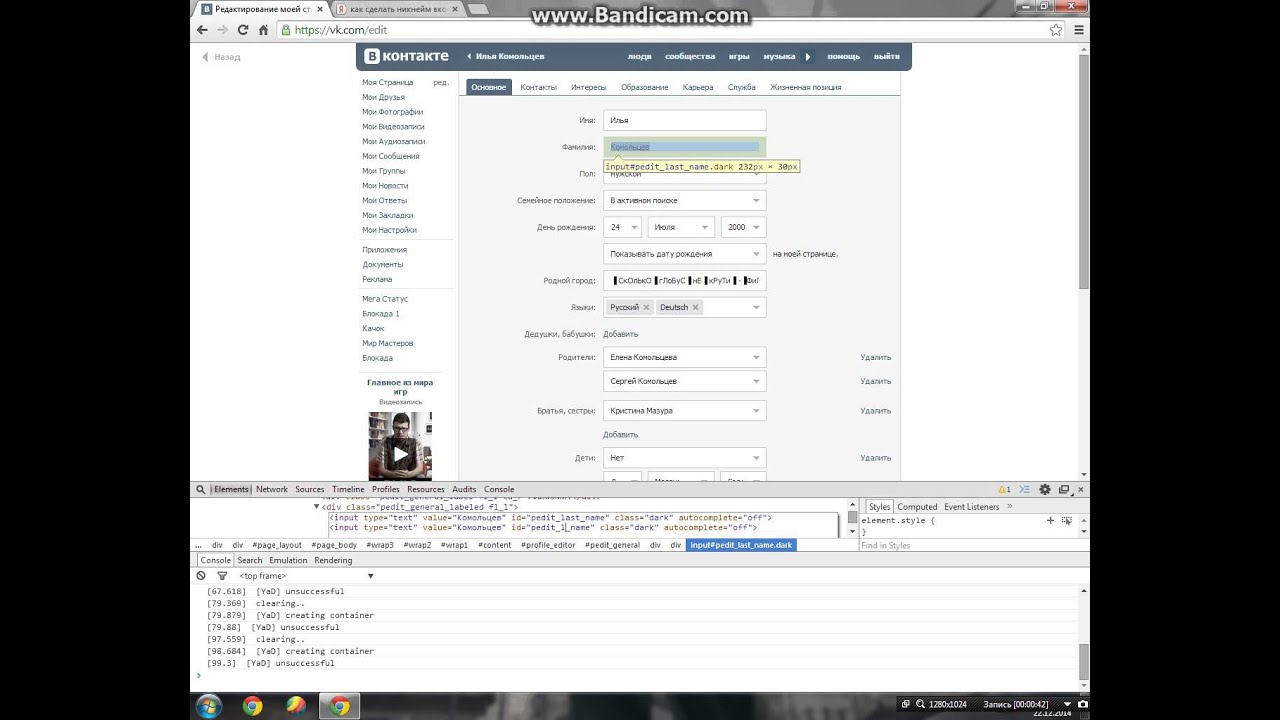Collapse the pedit_general_labeled div node
Image resolution: width=1280 pixels, height=720 pixels.
pyautogui.click(x=317, y=507)
